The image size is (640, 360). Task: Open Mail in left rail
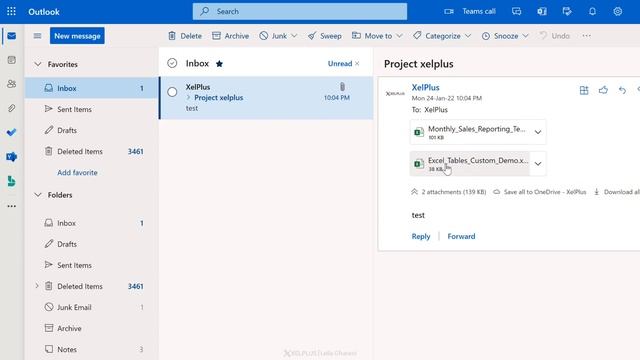click(11, 36)
